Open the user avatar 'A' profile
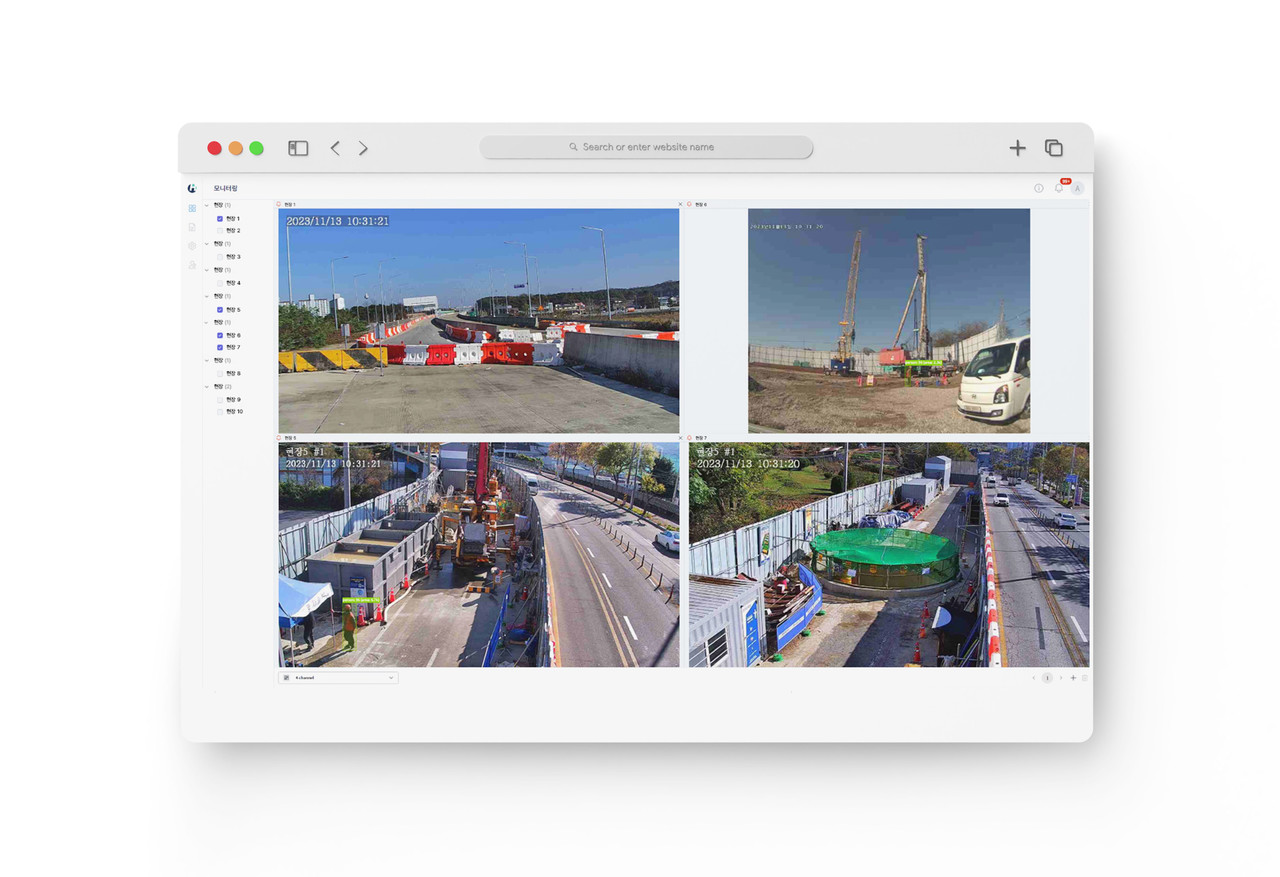This screenshot has width=1280, height=877. [1077, 188]
